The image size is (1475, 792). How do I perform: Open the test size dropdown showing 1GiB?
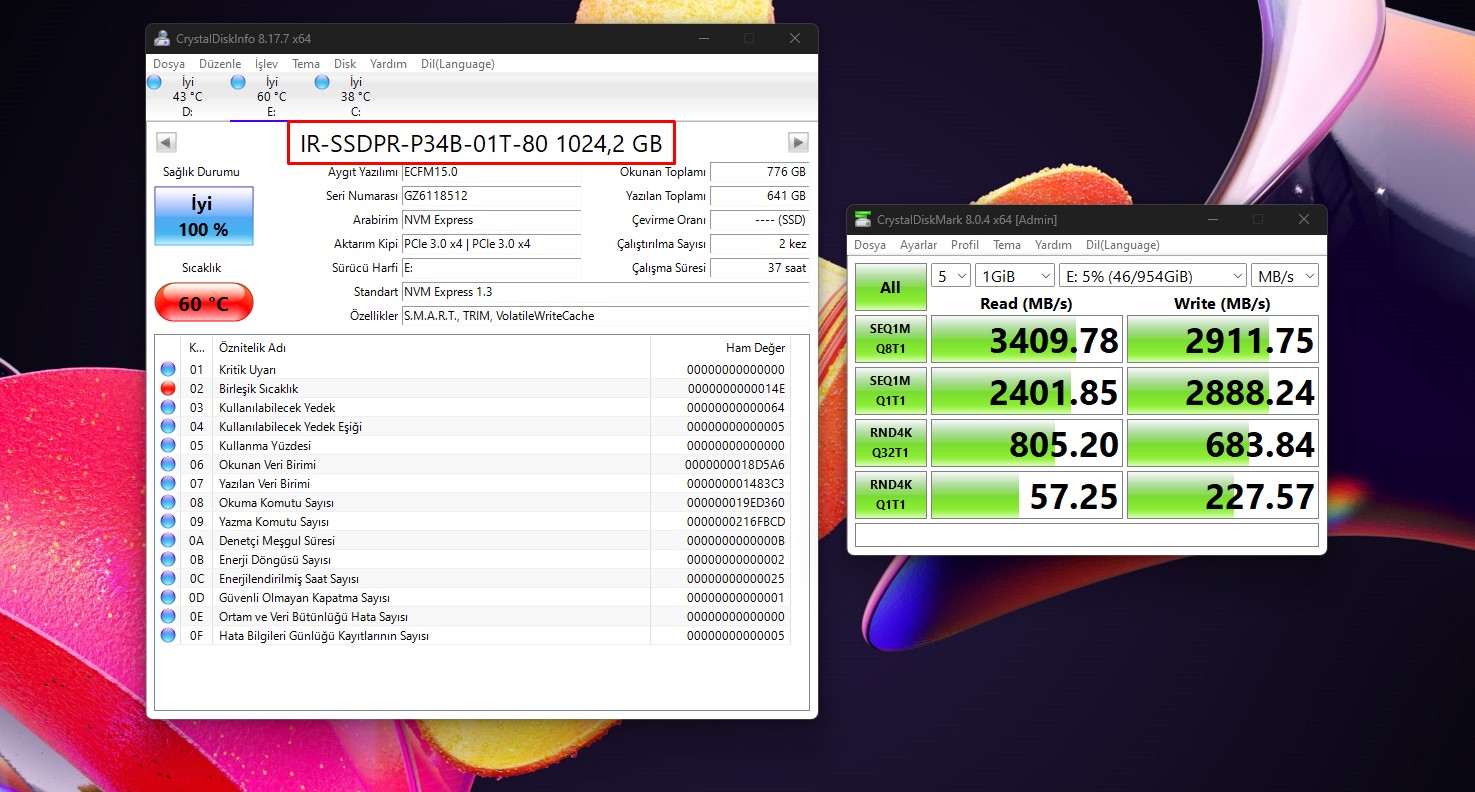tap(1015, 275)
